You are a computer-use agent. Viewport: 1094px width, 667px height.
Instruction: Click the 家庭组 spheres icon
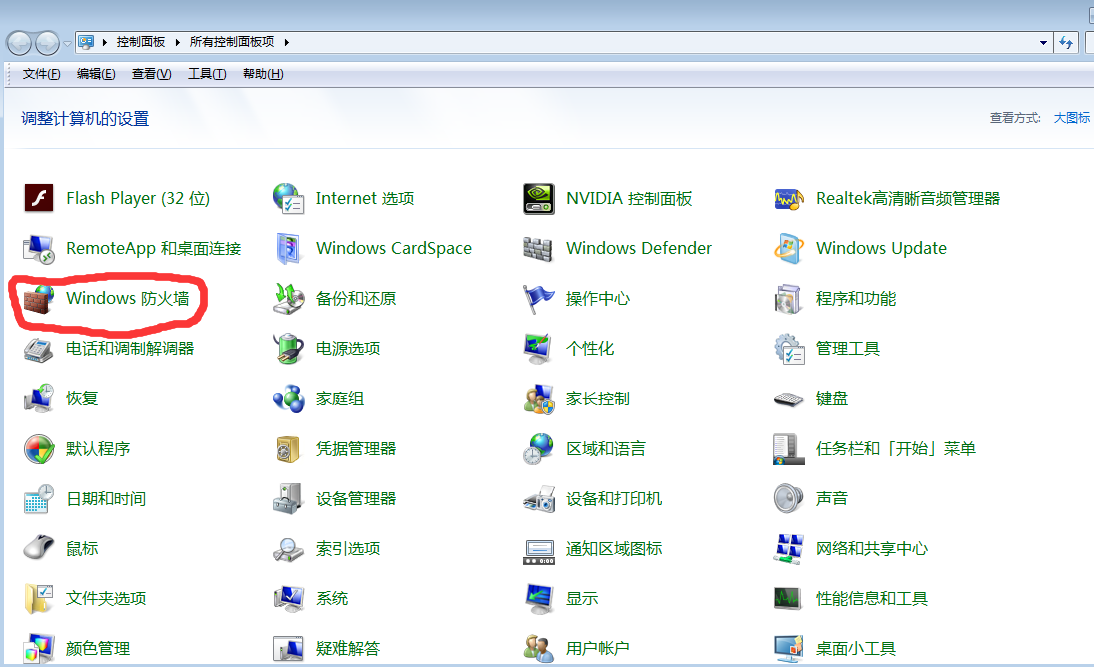click(288, 398)
